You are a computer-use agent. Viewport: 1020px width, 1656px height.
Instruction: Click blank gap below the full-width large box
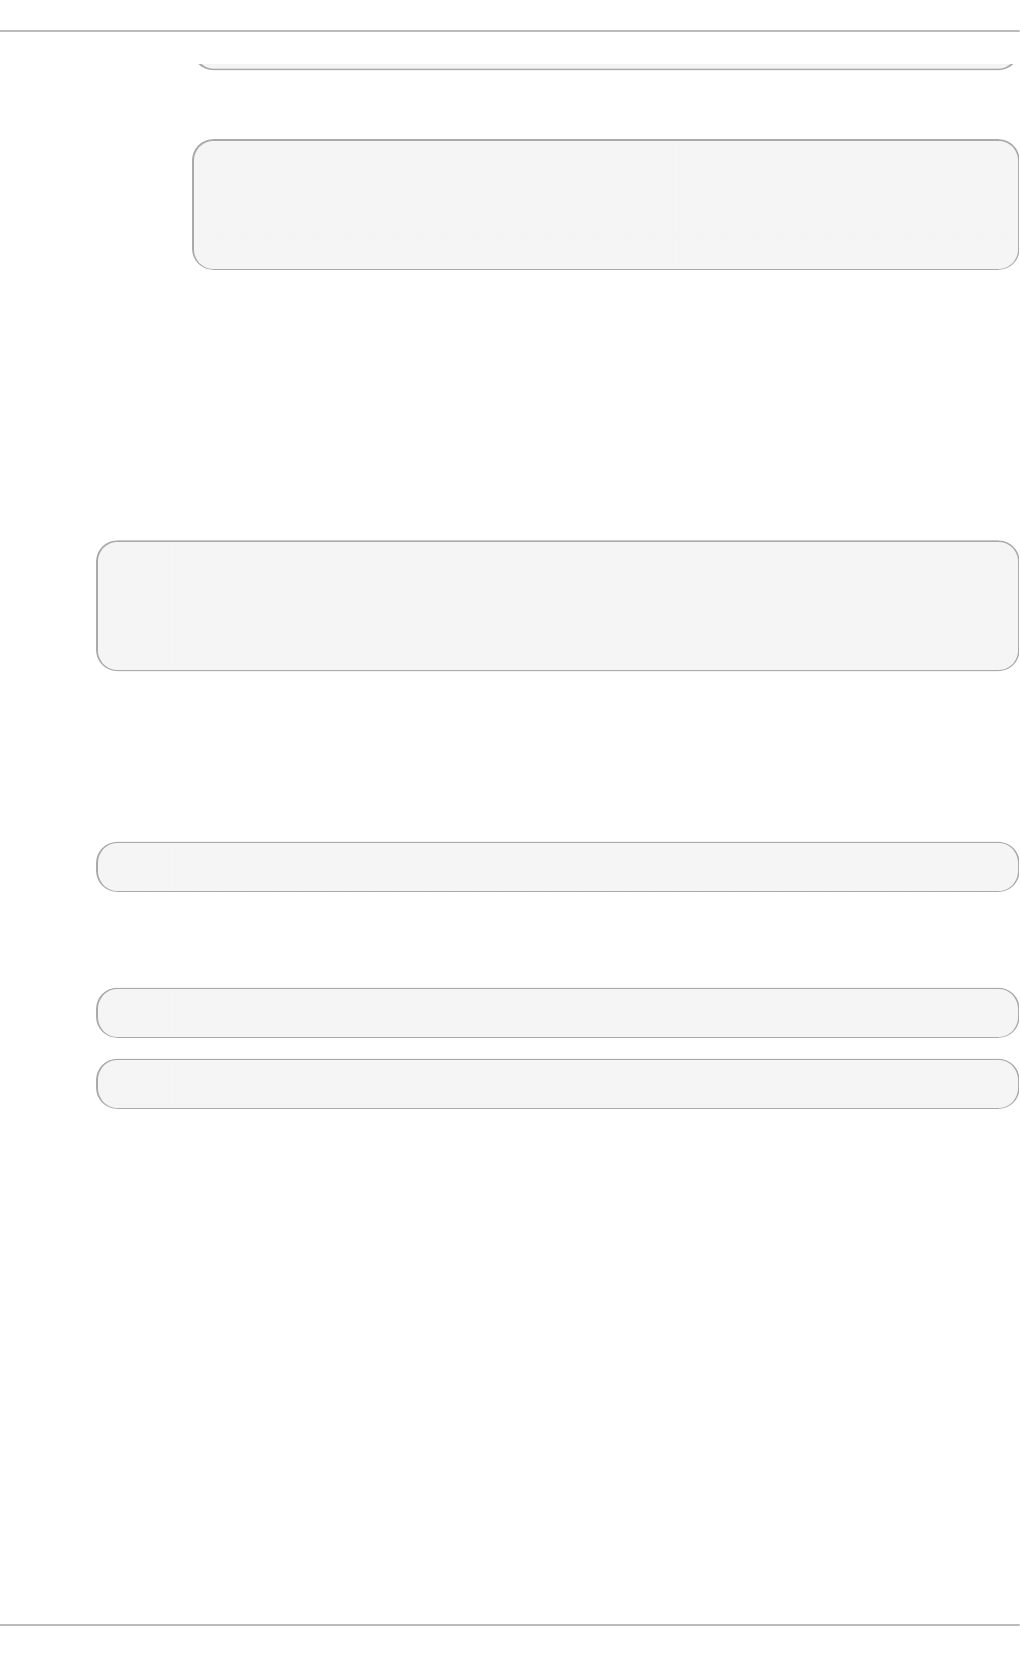[x=557, y=755]
